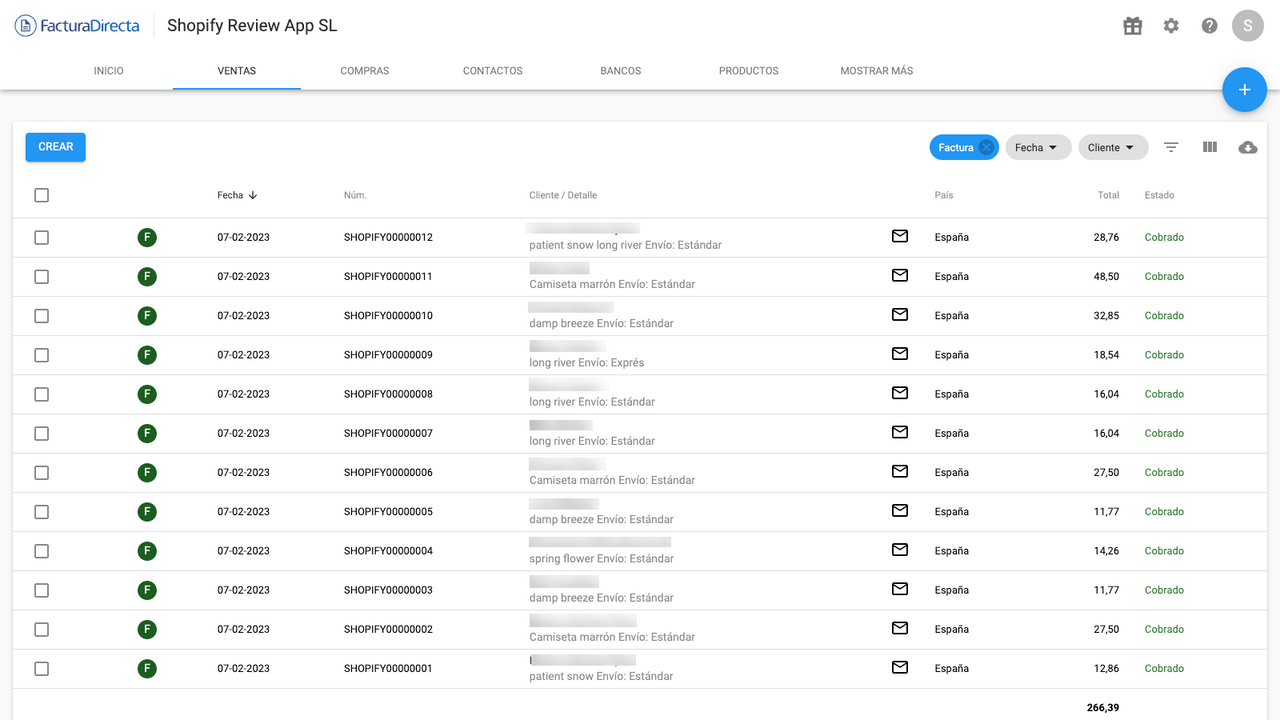Click envelope icon for SHOPIFY00000002
The width and height of the screenshot is (1280, 720).
[x=900, y=628]
